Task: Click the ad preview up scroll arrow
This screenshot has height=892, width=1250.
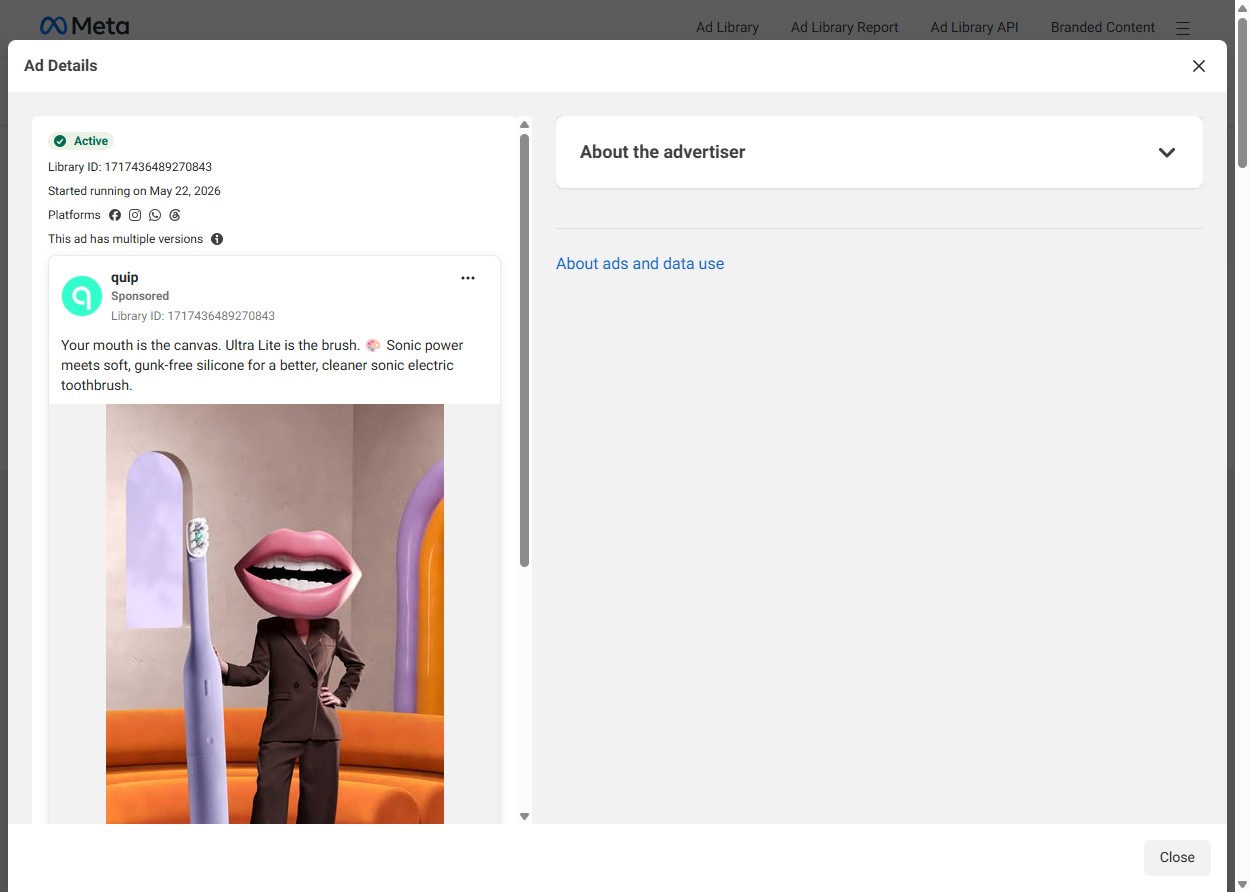Action: pos(524,125)
